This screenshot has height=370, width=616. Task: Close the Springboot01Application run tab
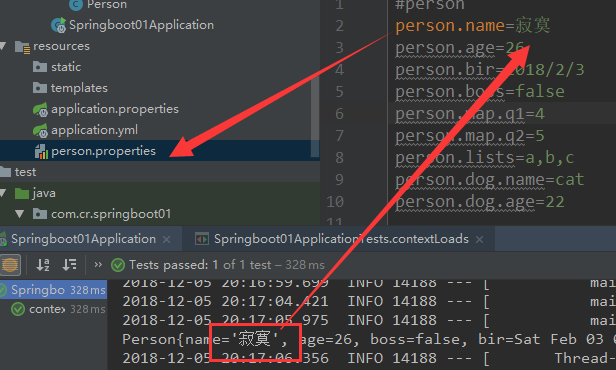coord(167,239)
